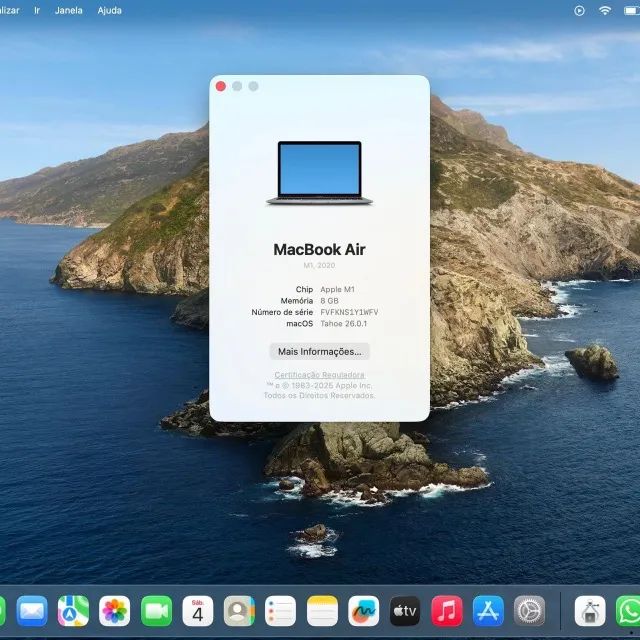Image resolution: width=640 pixels, height=640 pixels.
Task: Click the "Chip" label
Action: 304,289
